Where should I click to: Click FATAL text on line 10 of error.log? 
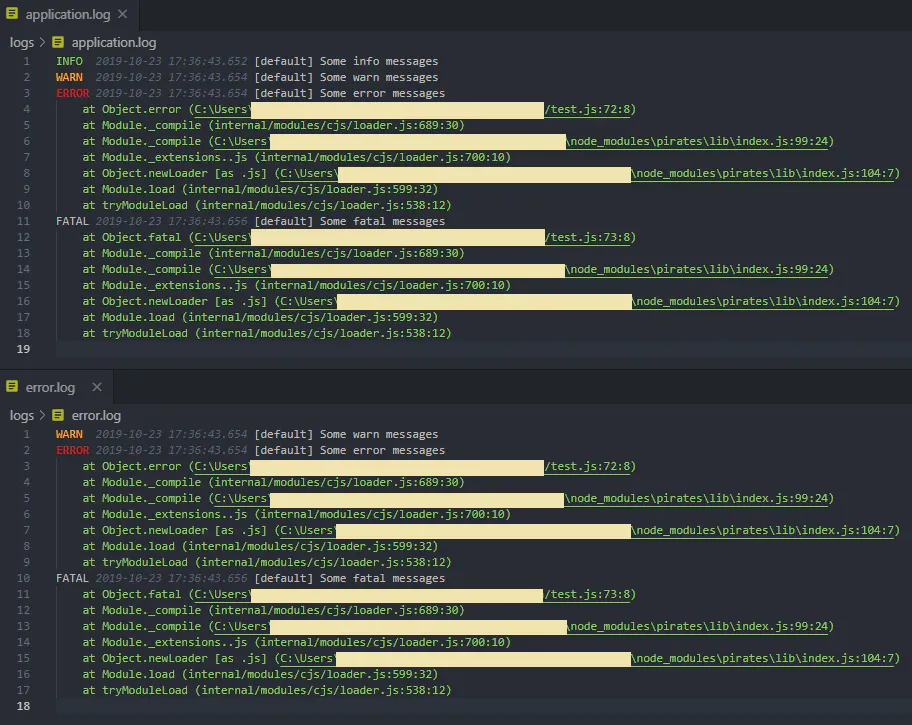point(73,578)
